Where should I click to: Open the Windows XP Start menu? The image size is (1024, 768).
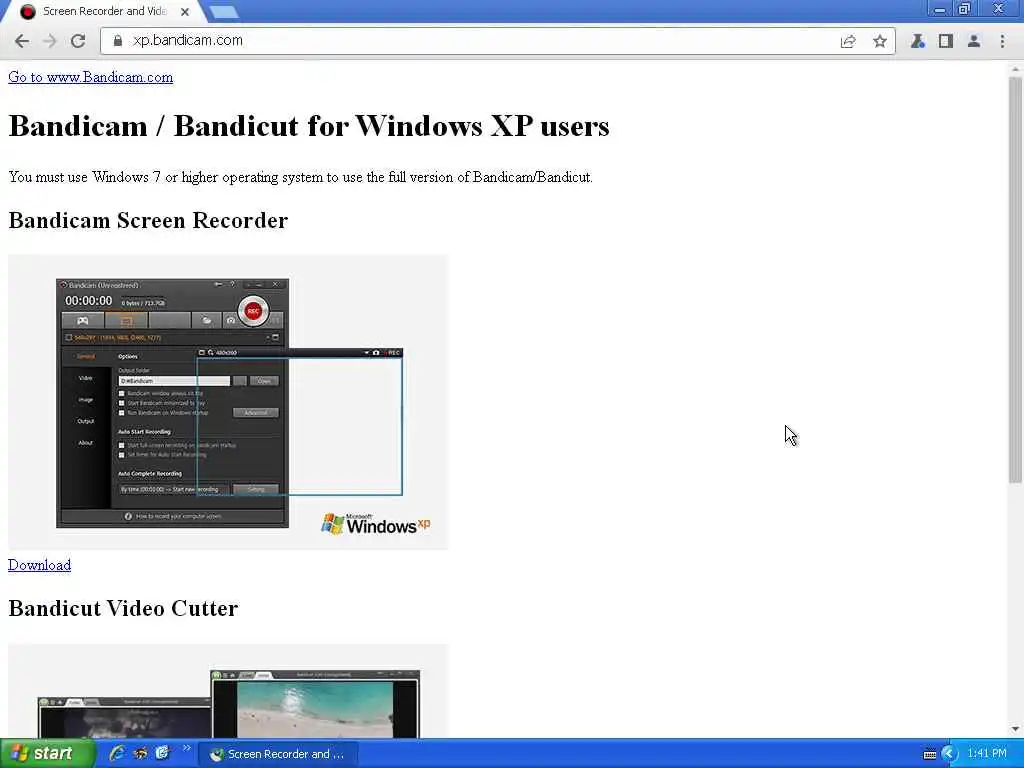pos(47,754)
